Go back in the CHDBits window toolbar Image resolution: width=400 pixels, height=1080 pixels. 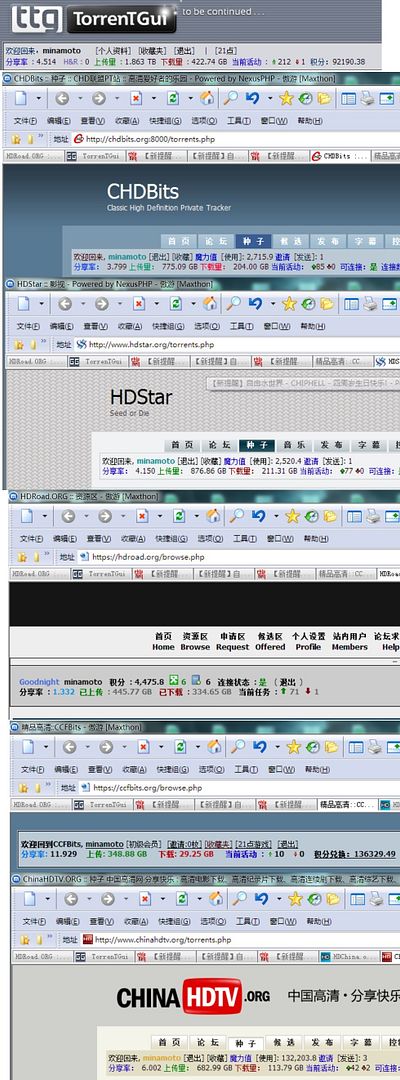coord(61,98)
